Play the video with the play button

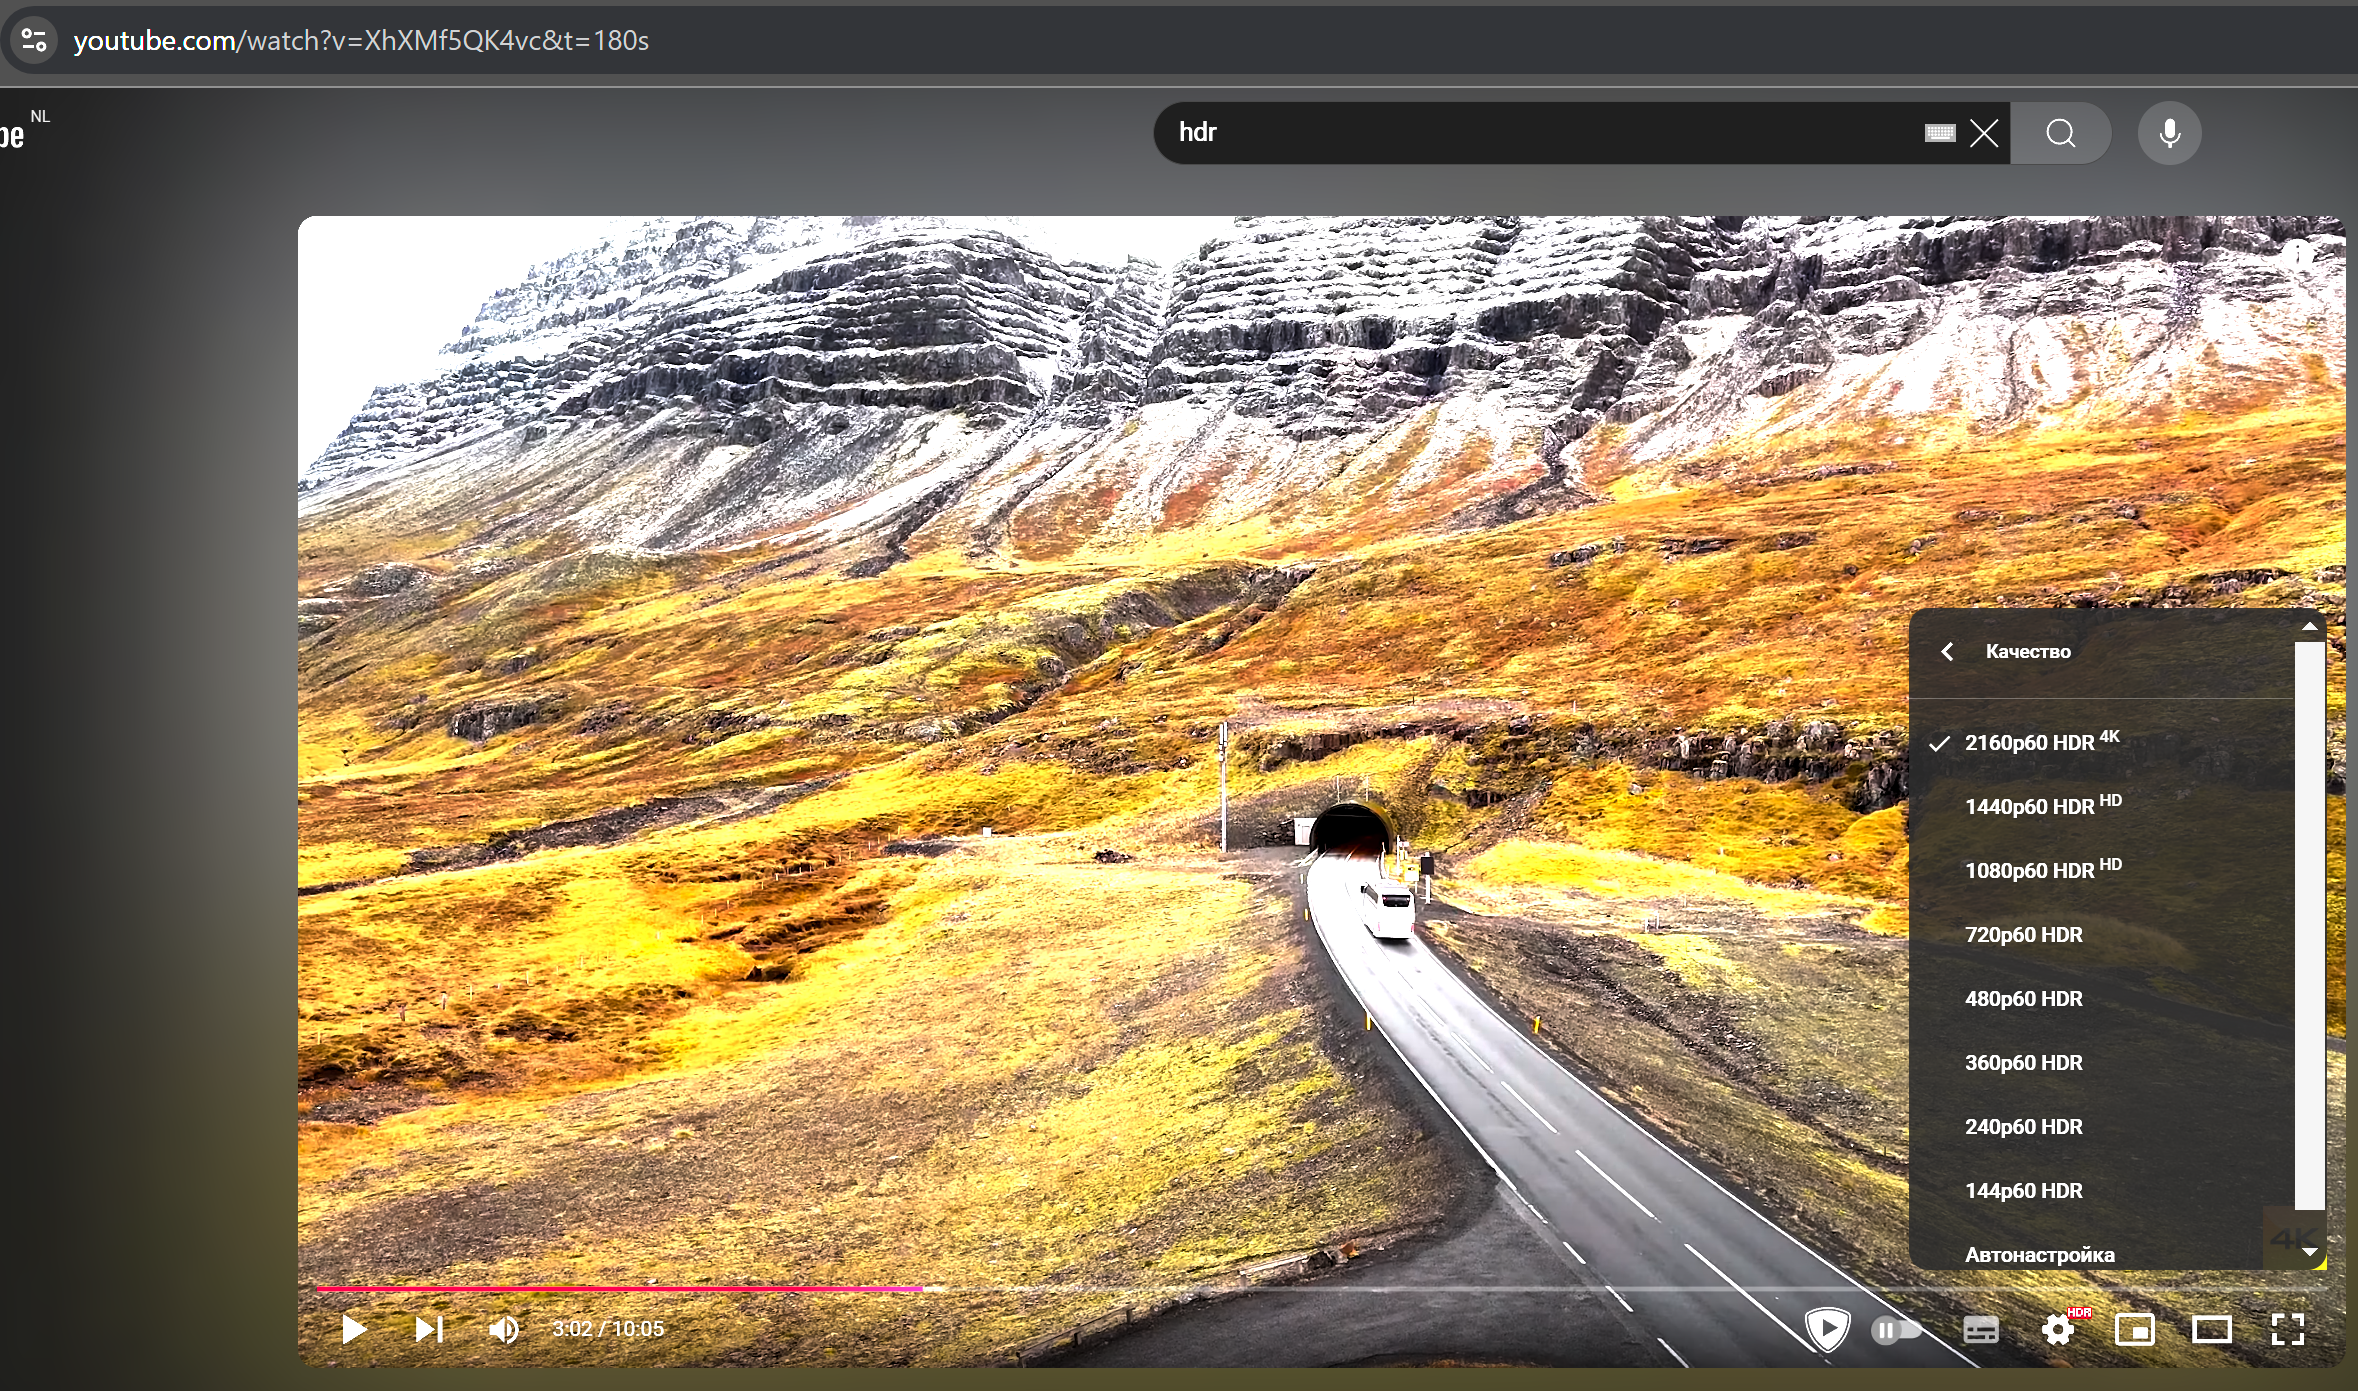[x=354, y=1329]
